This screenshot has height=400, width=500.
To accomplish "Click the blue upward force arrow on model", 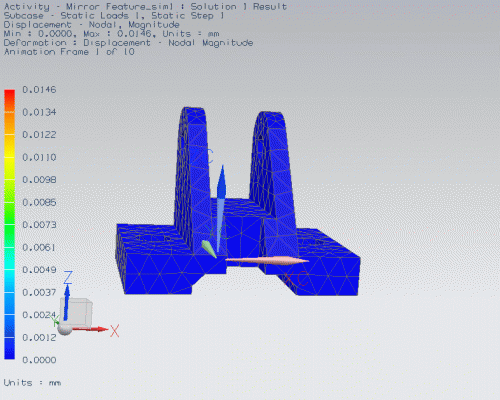I will coord(221,208).
